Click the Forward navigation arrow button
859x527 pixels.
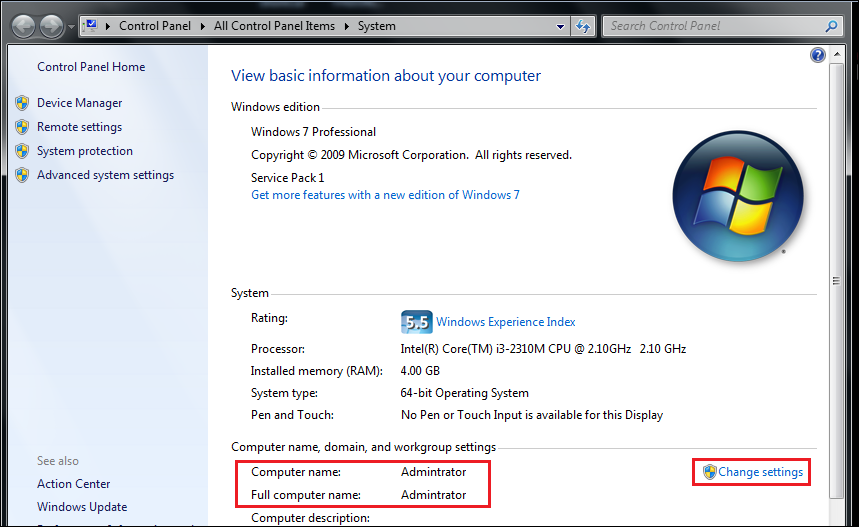[52, 26]
